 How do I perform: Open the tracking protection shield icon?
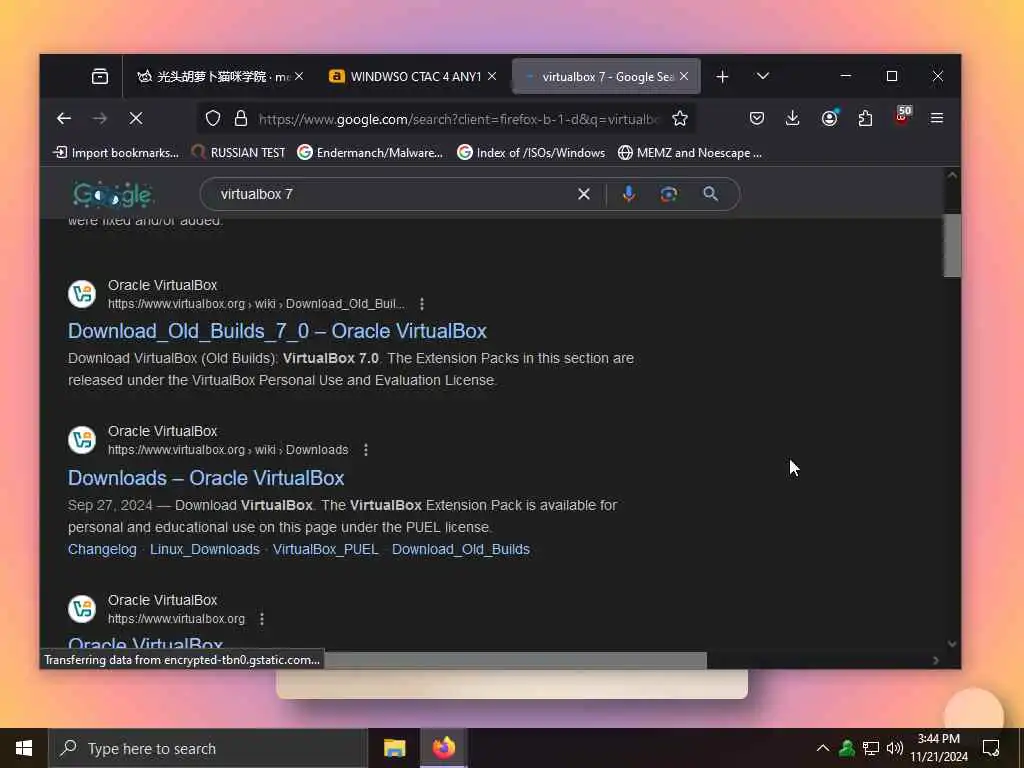[213, 118]
